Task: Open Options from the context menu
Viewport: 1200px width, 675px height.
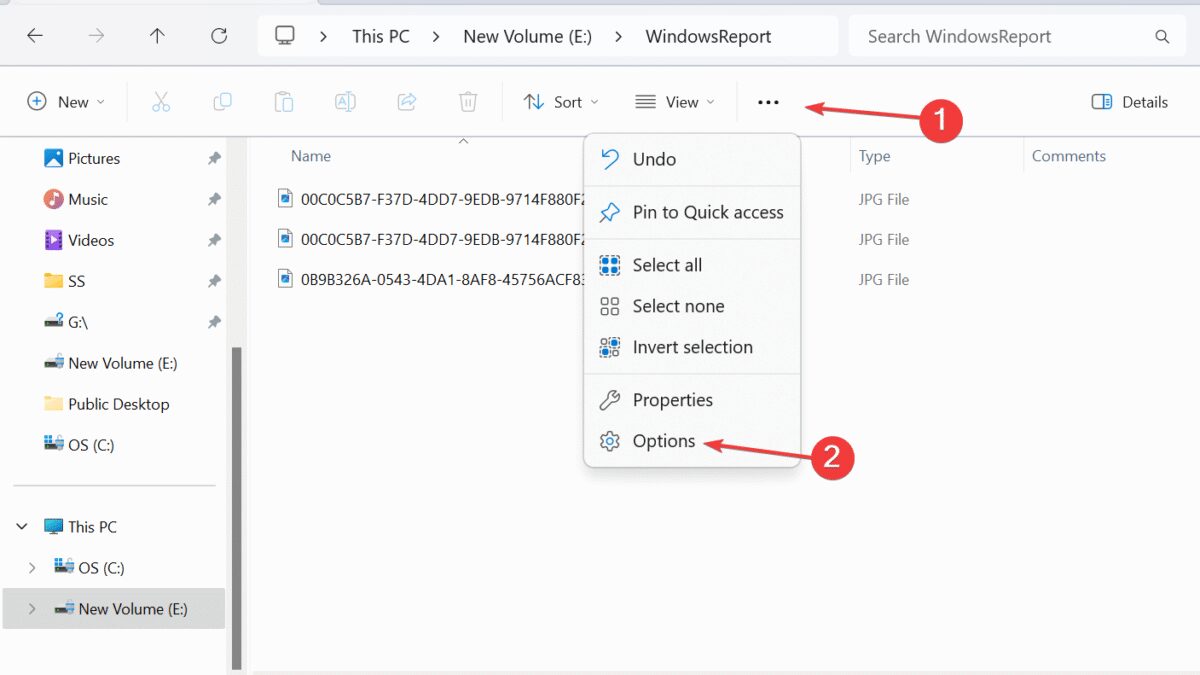Action: (x=664, y=440)
